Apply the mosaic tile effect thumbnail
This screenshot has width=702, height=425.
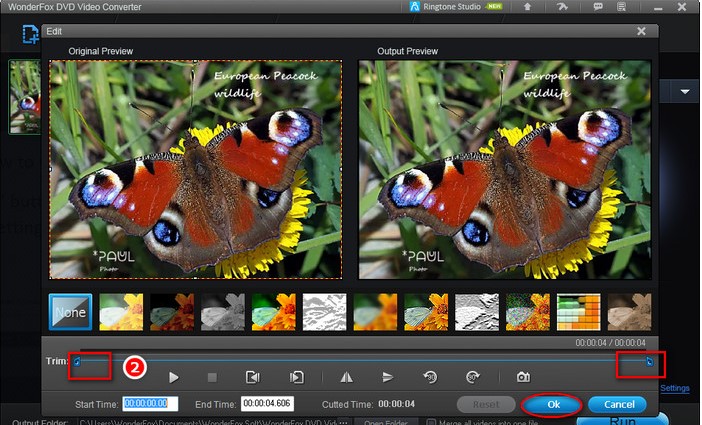[x=578, y=312]
